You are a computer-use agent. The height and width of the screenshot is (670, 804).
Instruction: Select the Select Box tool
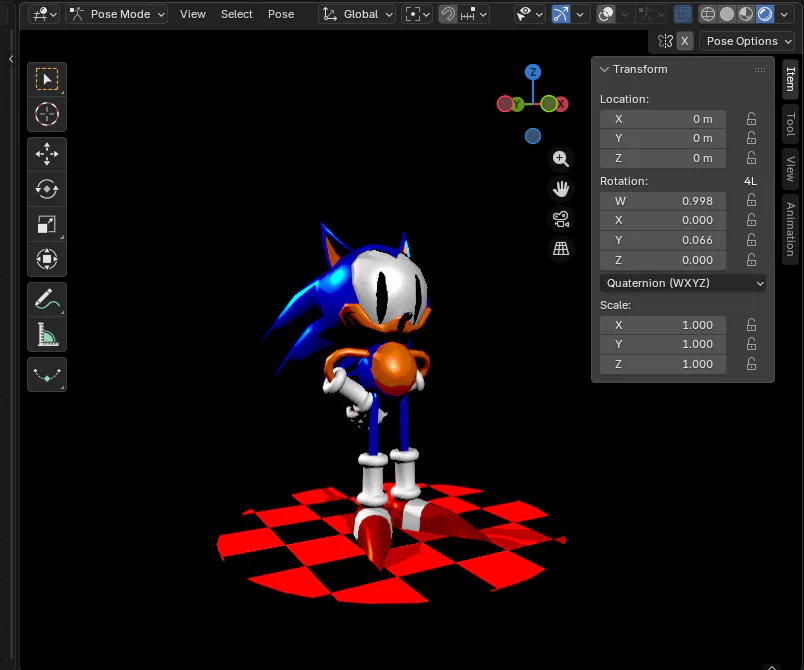click(x=47, y=79)
